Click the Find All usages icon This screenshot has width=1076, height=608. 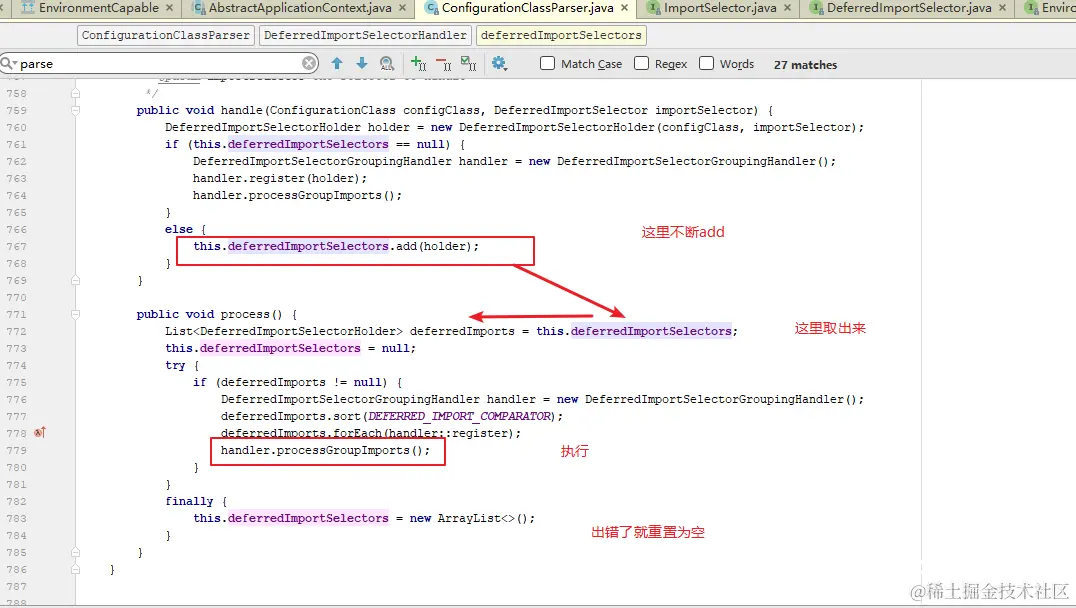tap(387, 64)
